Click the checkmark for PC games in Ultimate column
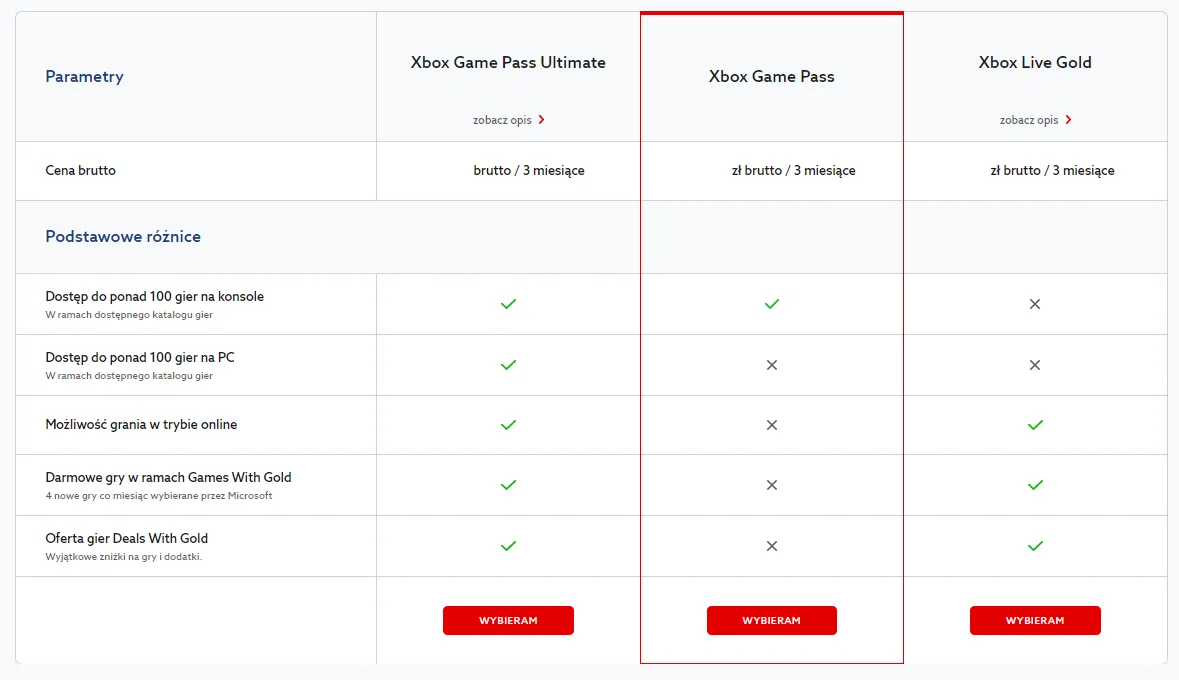Screen dimensions: 1179x680 point(508,365)
